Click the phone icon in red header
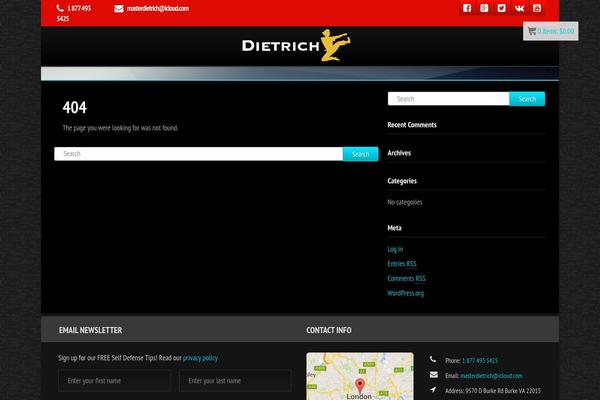This screenshot has width=600, height=400. tap(60, 8)
